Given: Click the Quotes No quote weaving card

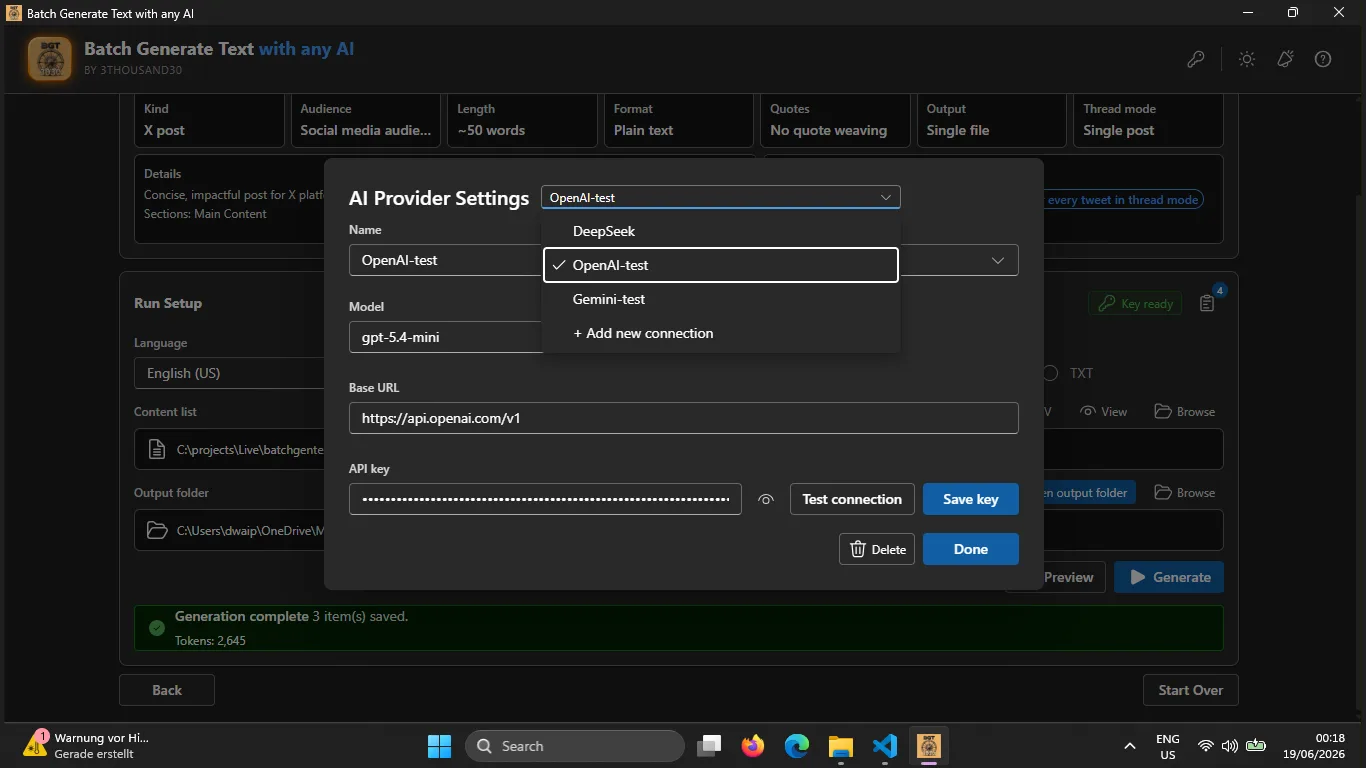Looking at the screenshot, I should click(835, 120).
